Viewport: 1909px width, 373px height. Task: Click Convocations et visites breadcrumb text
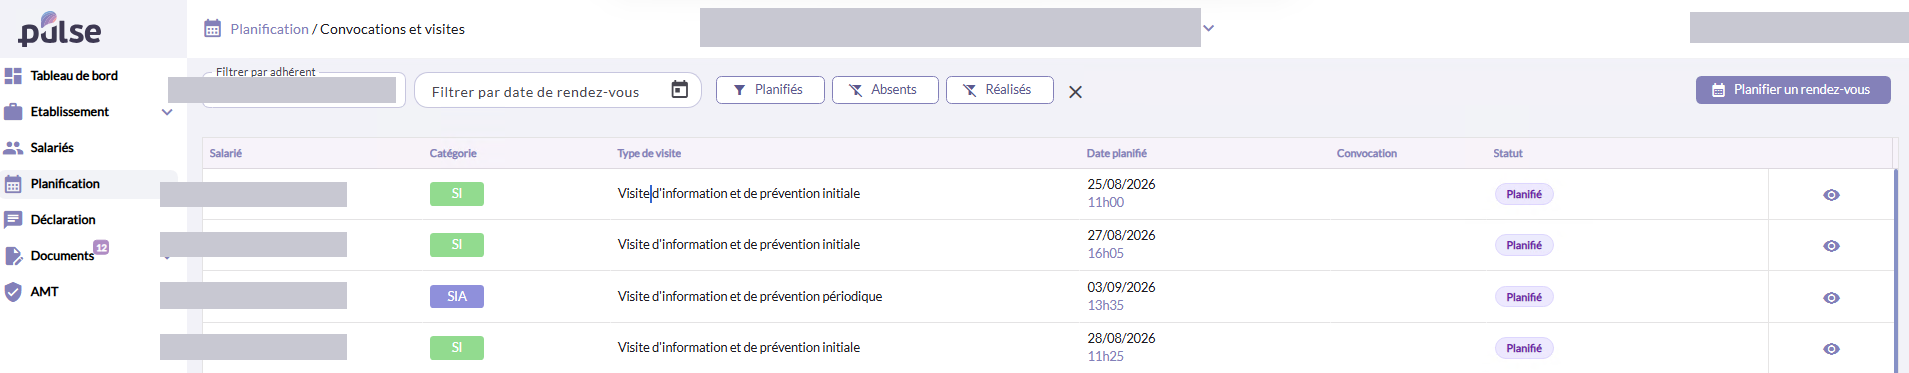click(x=392, y=29)
